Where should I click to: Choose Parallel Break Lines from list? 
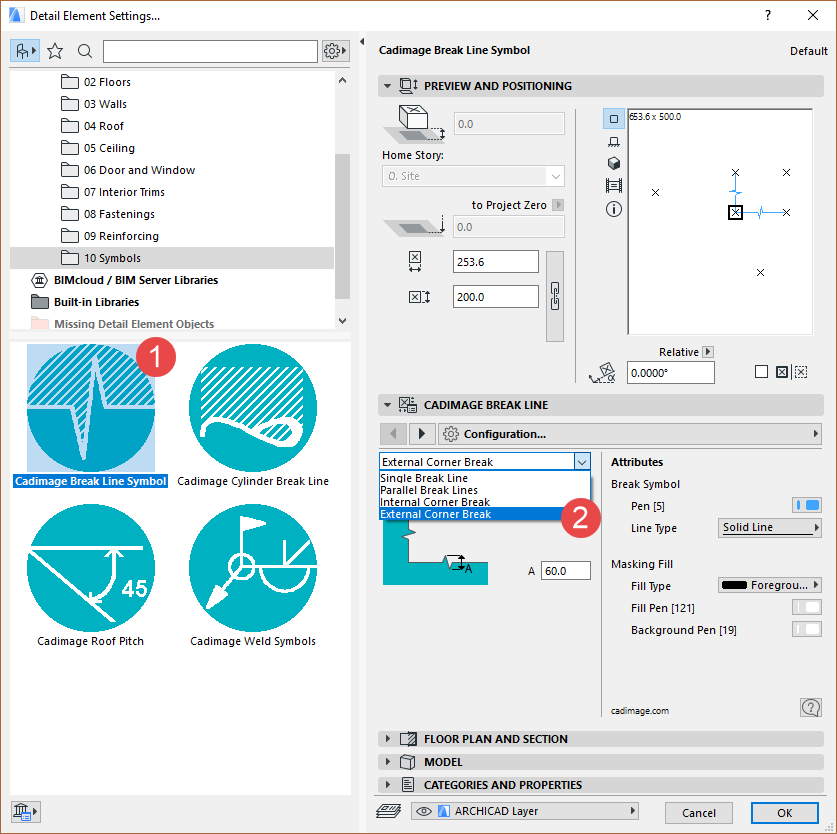pos(429,490)
